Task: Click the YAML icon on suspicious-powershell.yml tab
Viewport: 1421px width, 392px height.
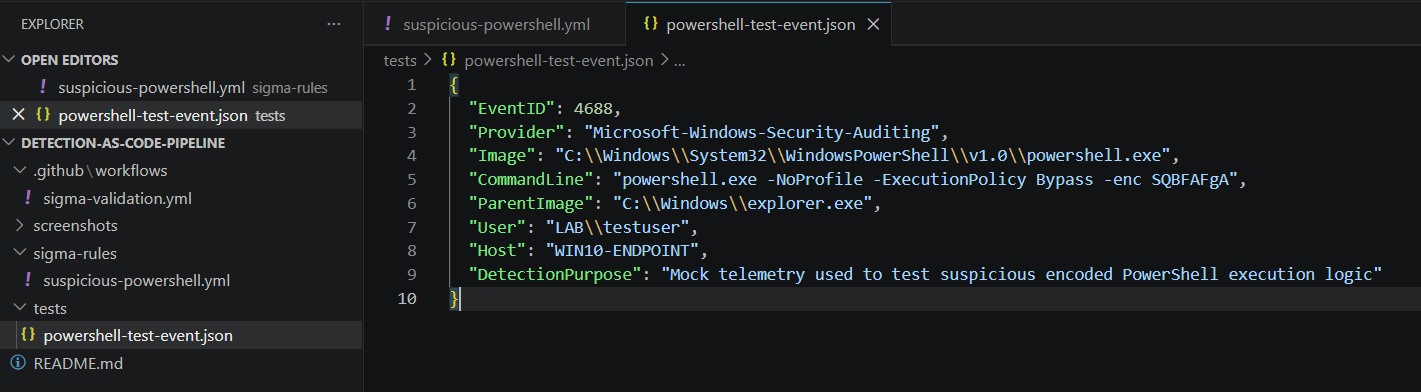Action: [x=387, y=24]
